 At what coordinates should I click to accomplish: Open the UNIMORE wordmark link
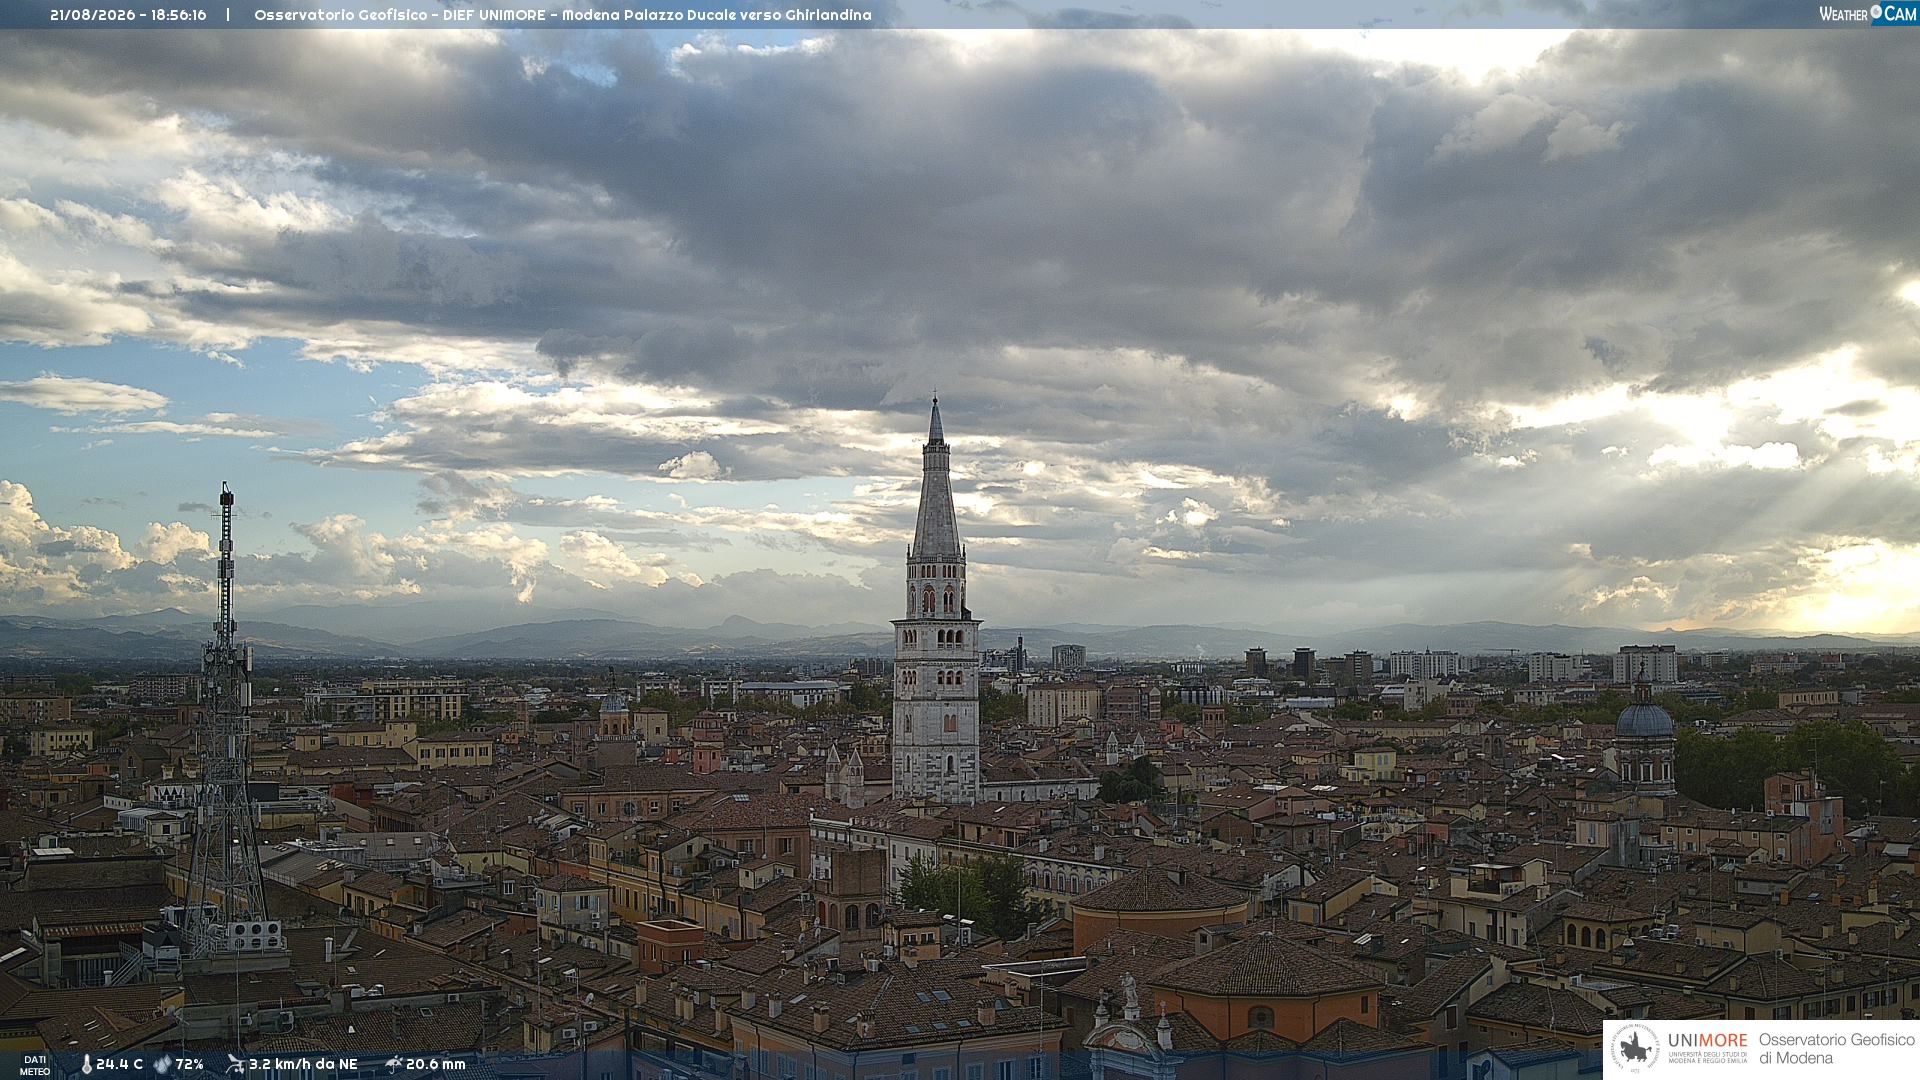(1707, 1040)
